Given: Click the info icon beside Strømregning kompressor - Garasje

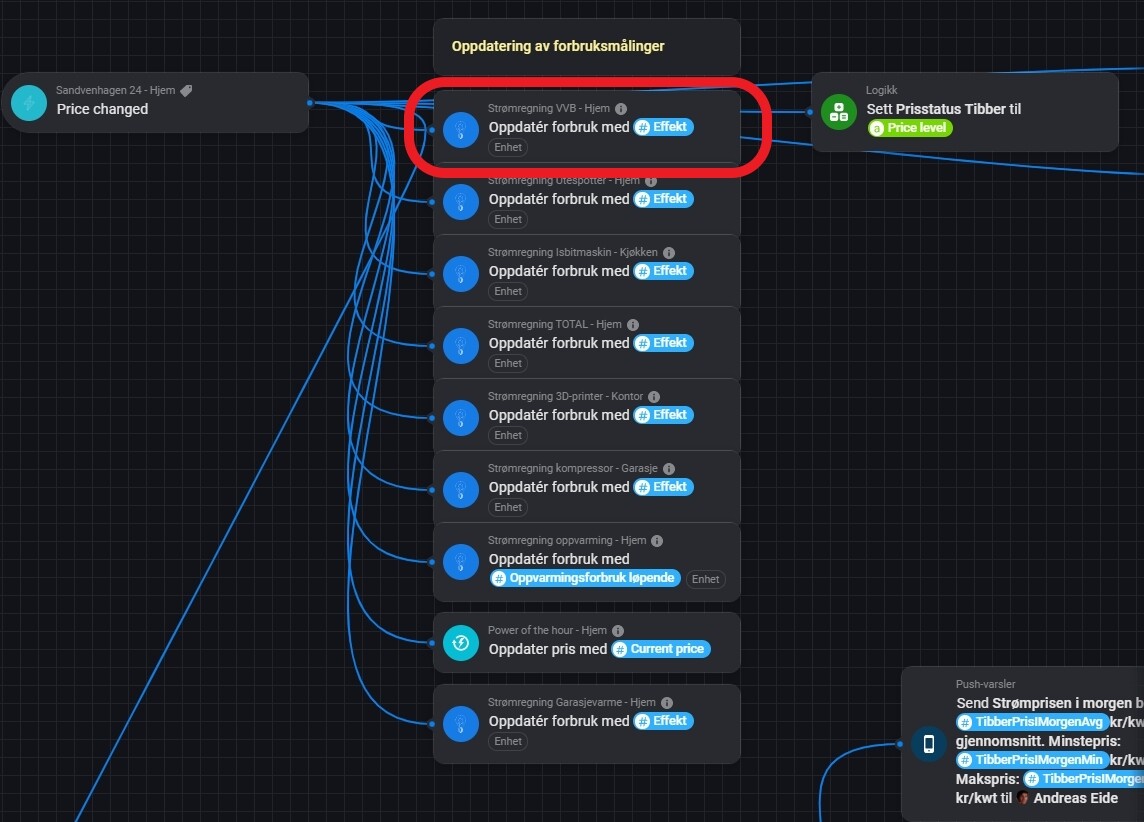Looking at the screenshot, I should tap(669, 469).
